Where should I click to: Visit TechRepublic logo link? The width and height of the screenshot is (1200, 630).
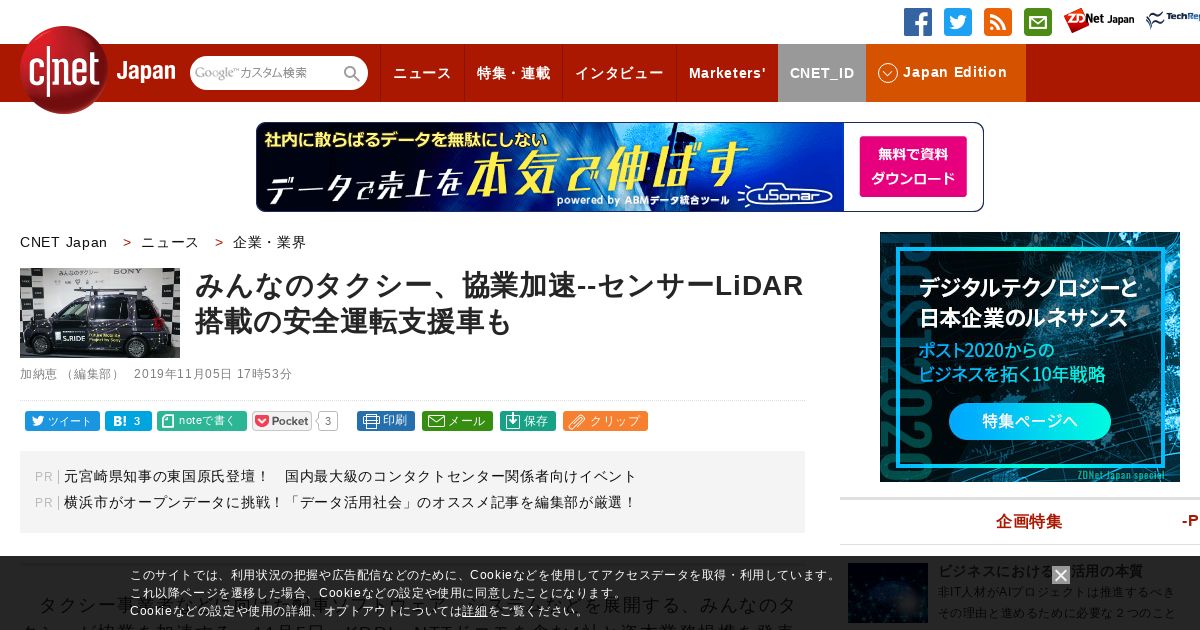(x=1173, y=20)
